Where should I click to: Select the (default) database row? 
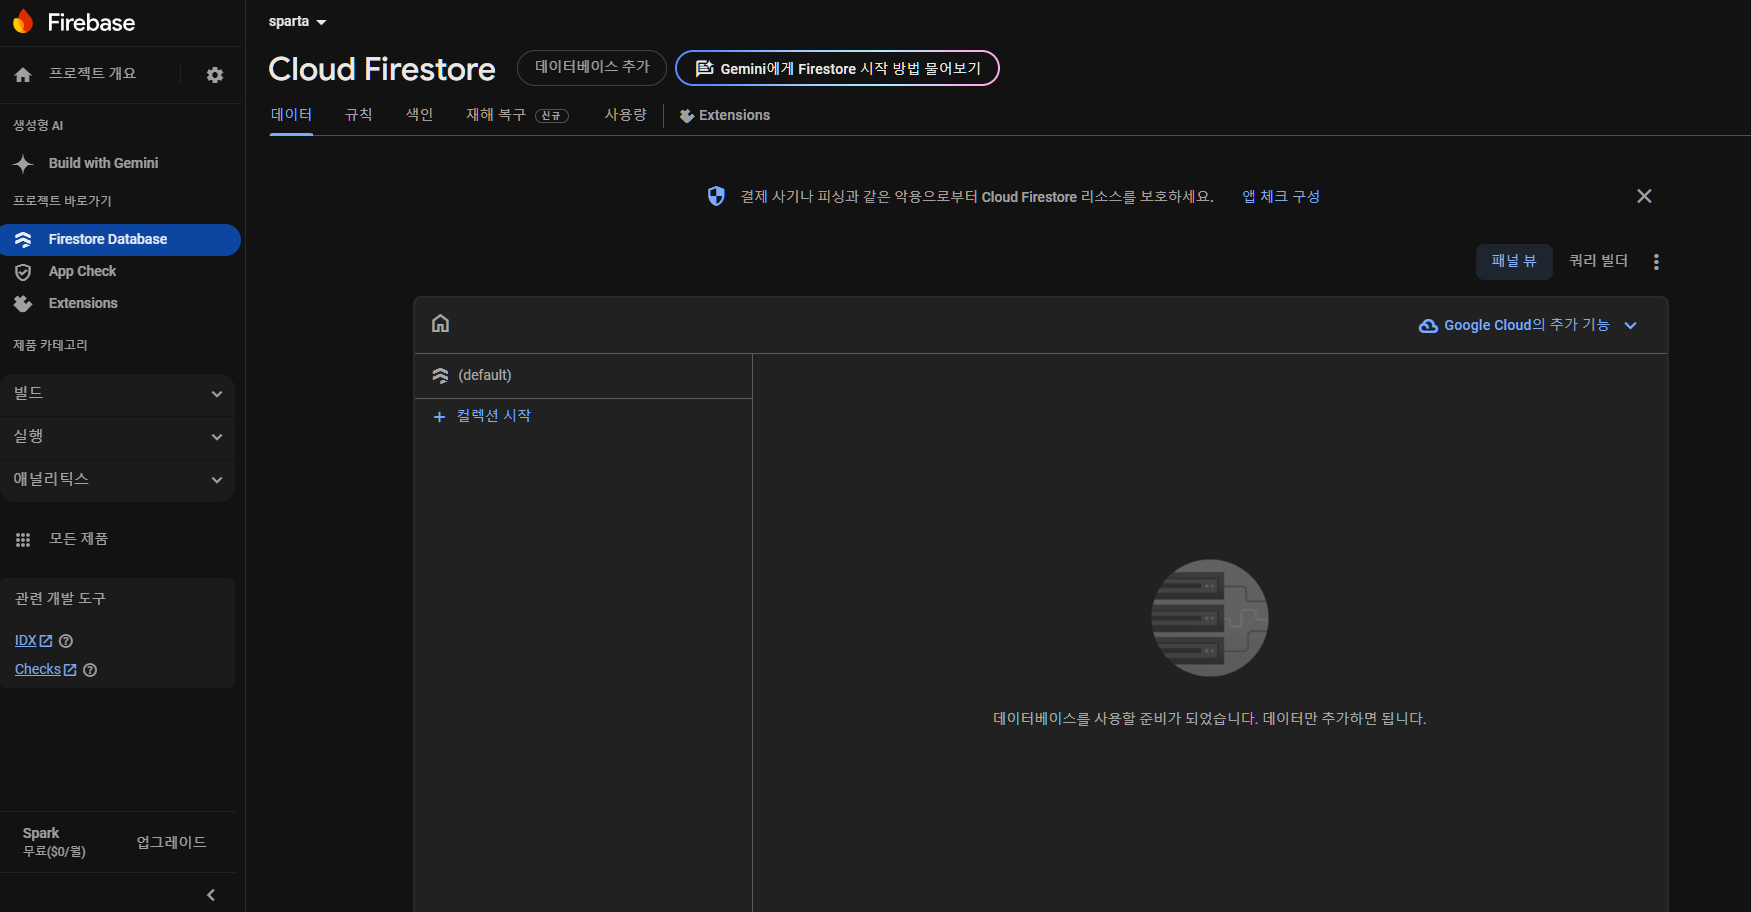point(583,376)
